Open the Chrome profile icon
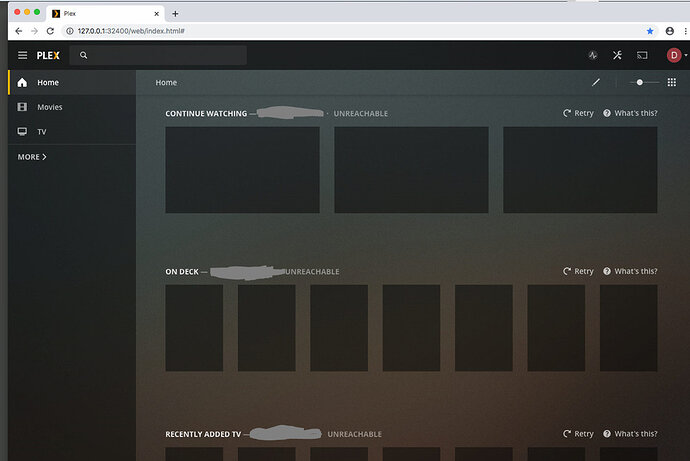 670,31
